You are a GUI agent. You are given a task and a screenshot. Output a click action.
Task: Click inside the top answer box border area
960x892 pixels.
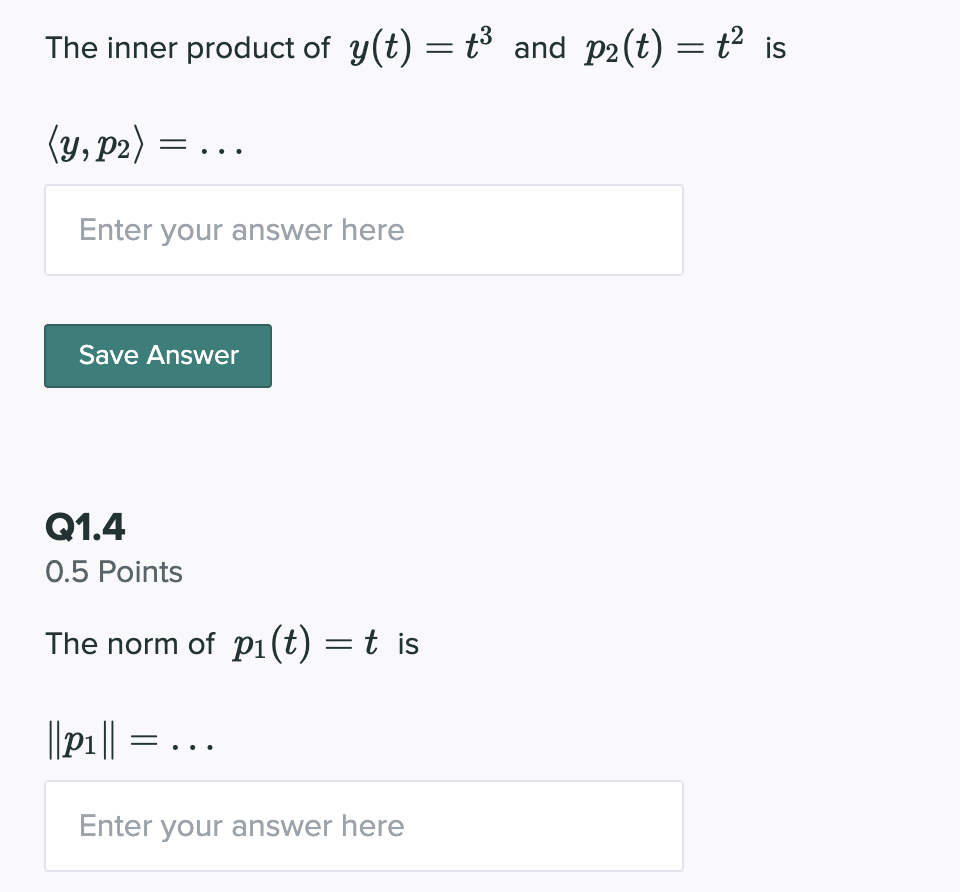(364, 230)
